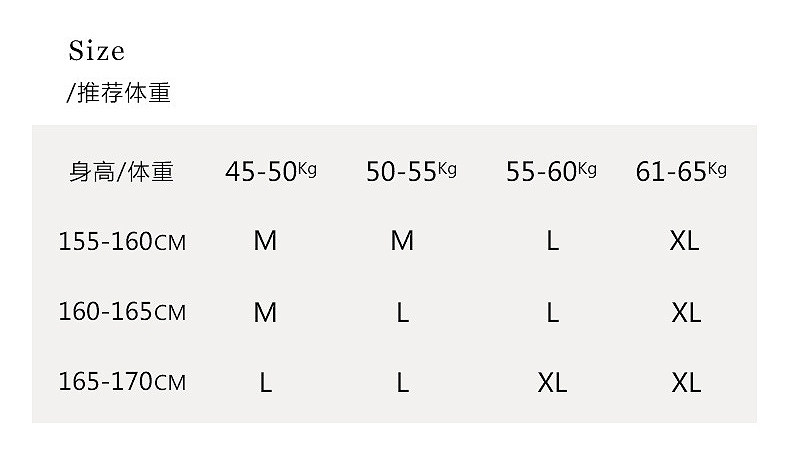Screen dimensions: 790x464
Task: Click size M for 155-160CM at 50-55Kg
Action: click(x=402, y=241)
